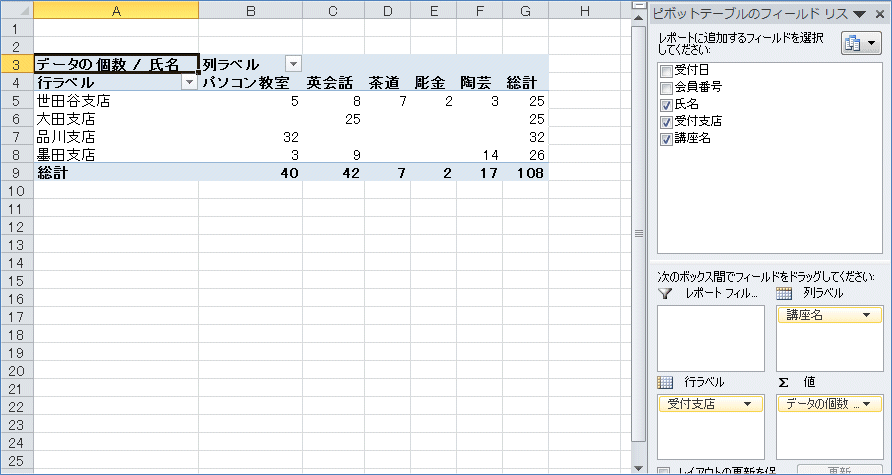Click cell データの個数 / 氏名
Image resolution: width=892 pixels, height=475 pixels.
(116, 64)
